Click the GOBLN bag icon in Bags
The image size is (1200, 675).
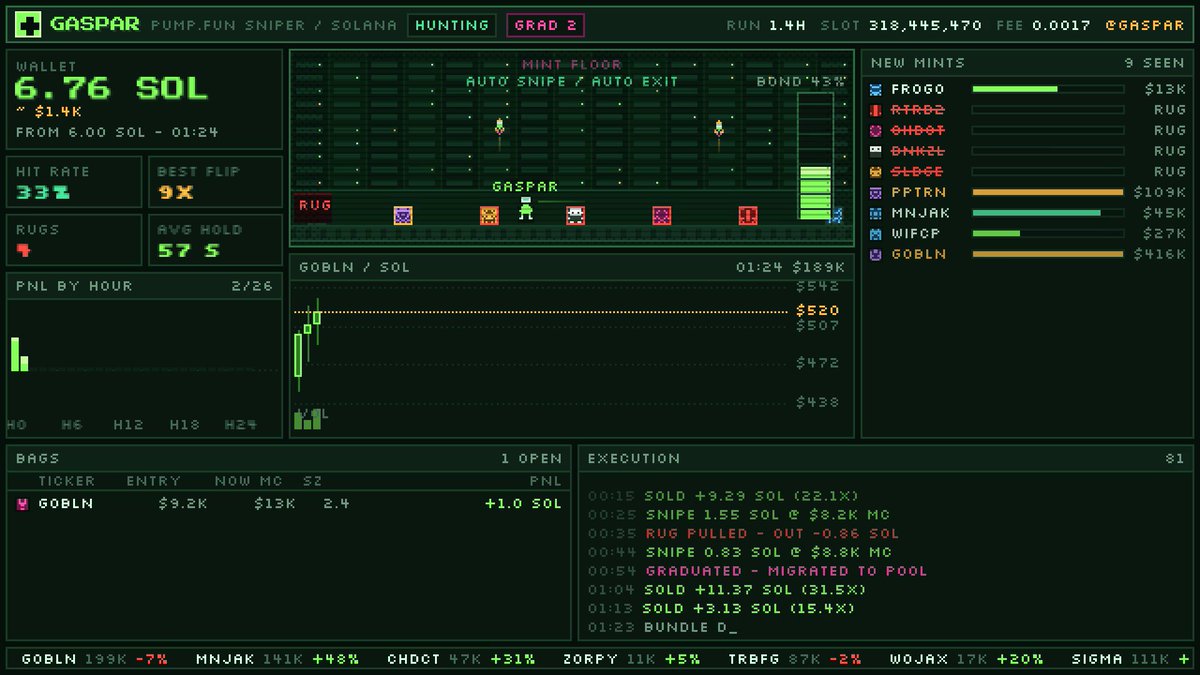click(23, 504)
